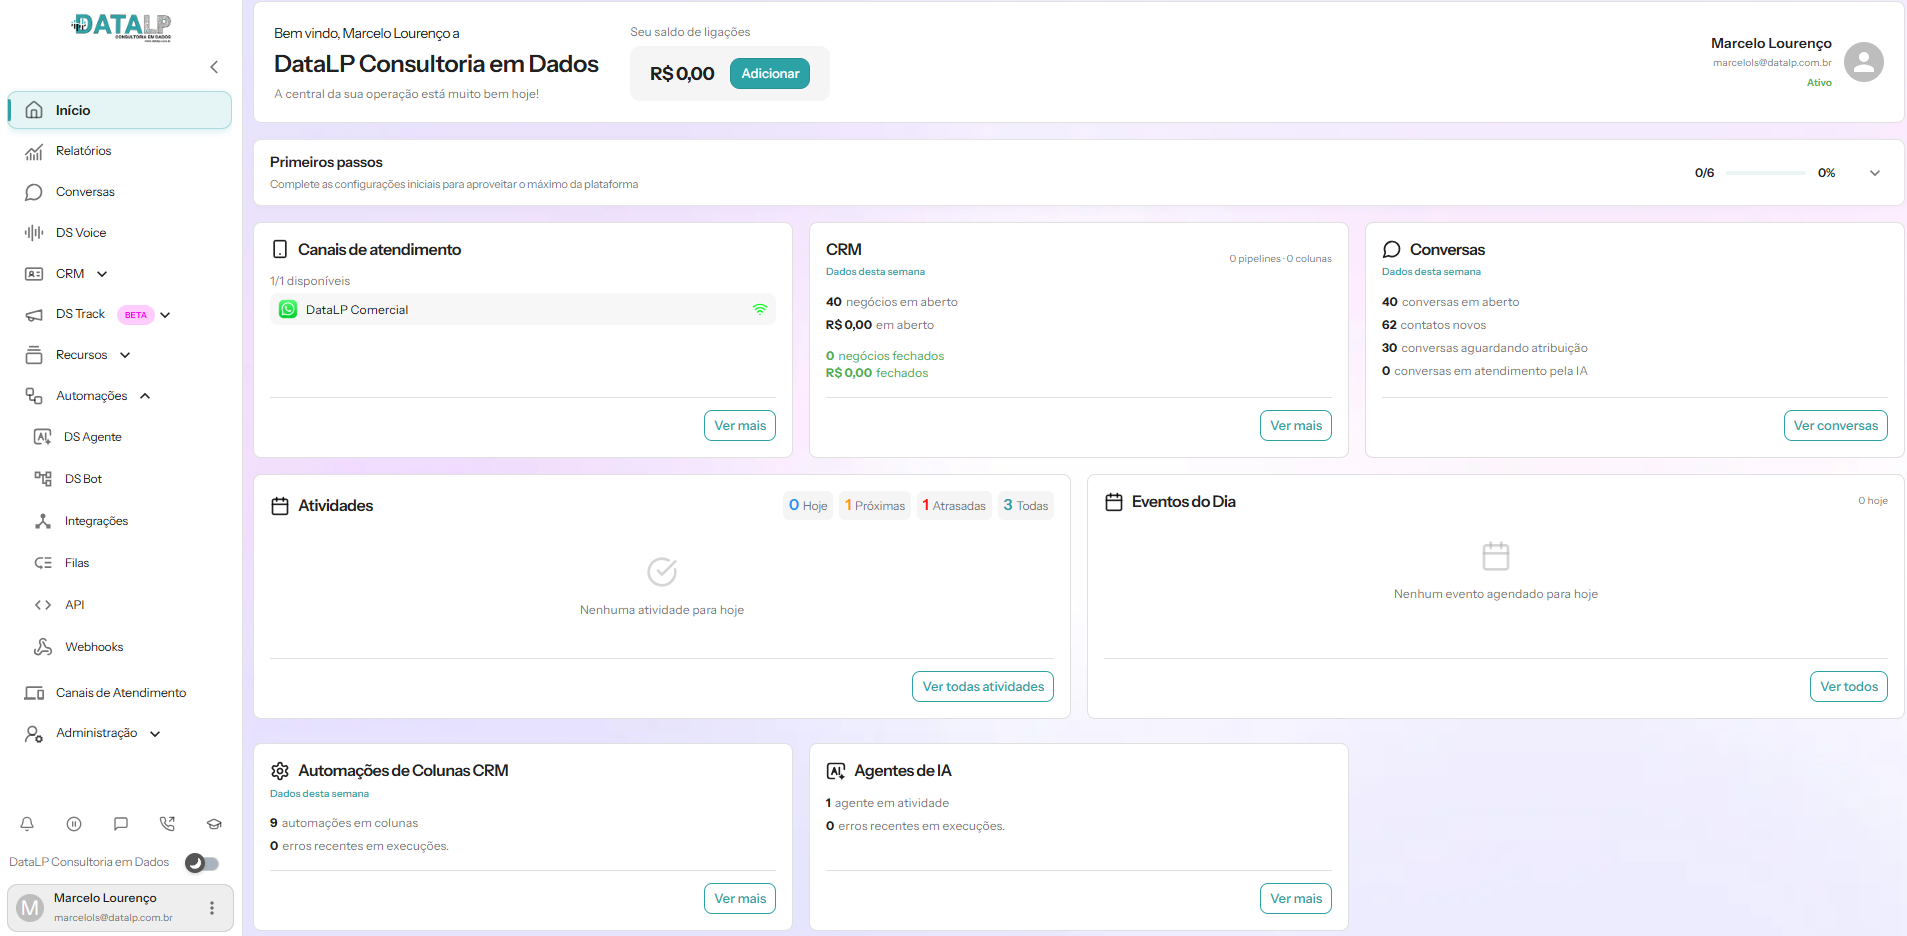Expand the Primeiros passos panel

pyautogui.click(x=1875, y=173)
